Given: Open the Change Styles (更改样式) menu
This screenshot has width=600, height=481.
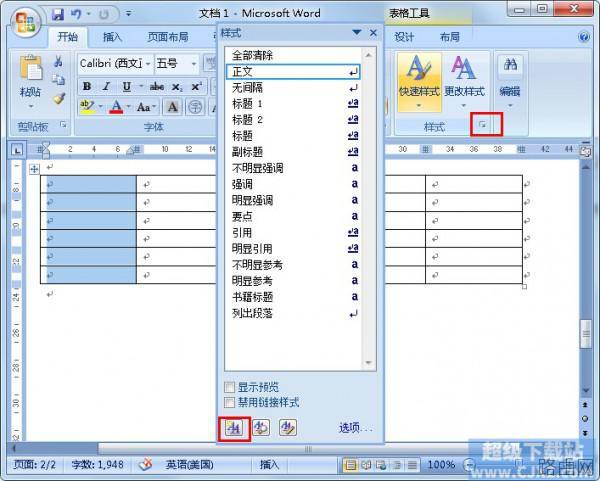Looking at the screenshot, I should (x=464, y=82).
